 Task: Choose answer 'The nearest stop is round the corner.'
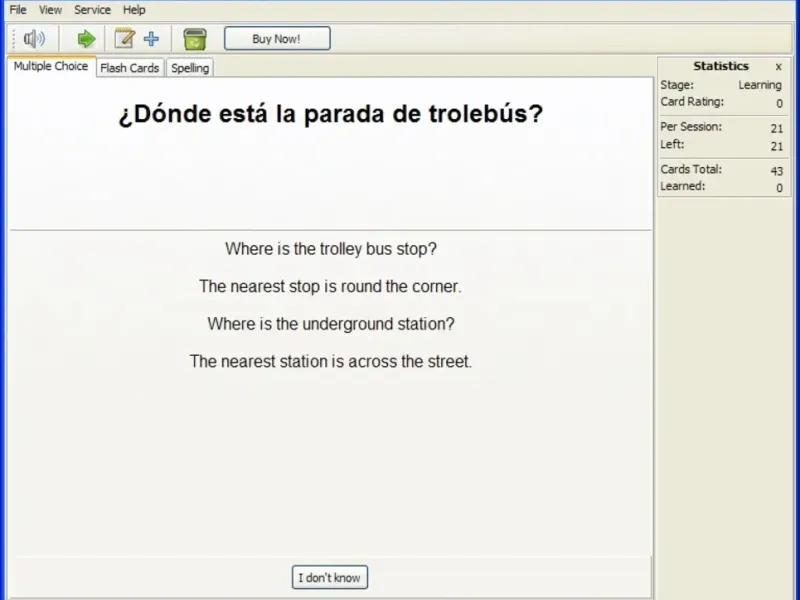(x=330, y=286)
